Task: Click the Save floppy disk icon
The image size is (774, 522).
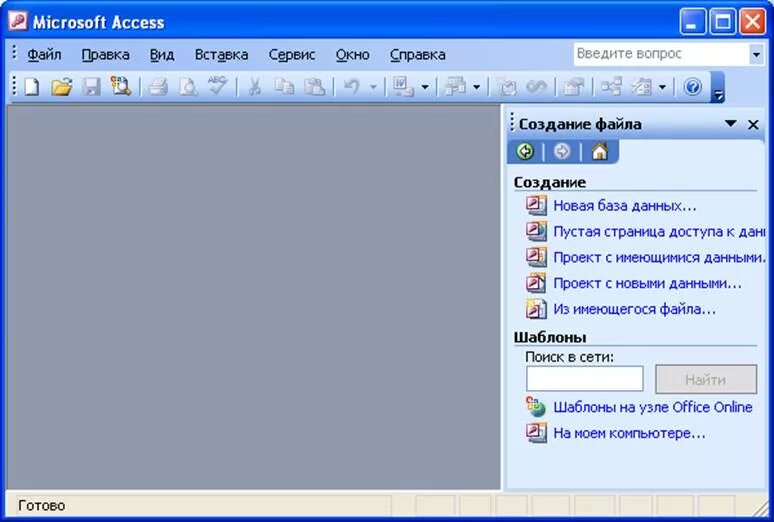Action: click(91, 87)
